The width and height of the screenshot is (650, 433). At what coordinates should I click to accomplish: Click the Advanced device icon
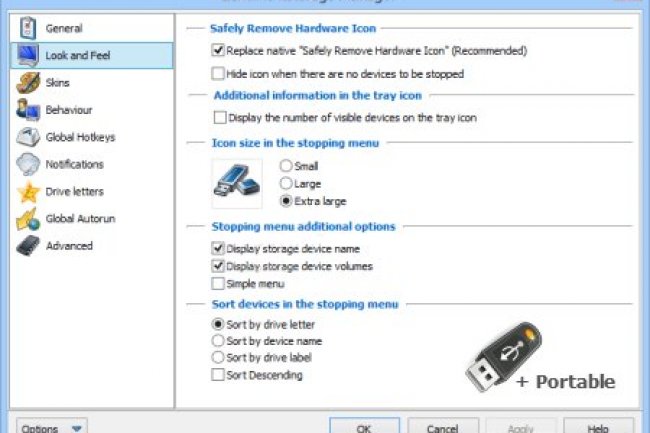28,245
